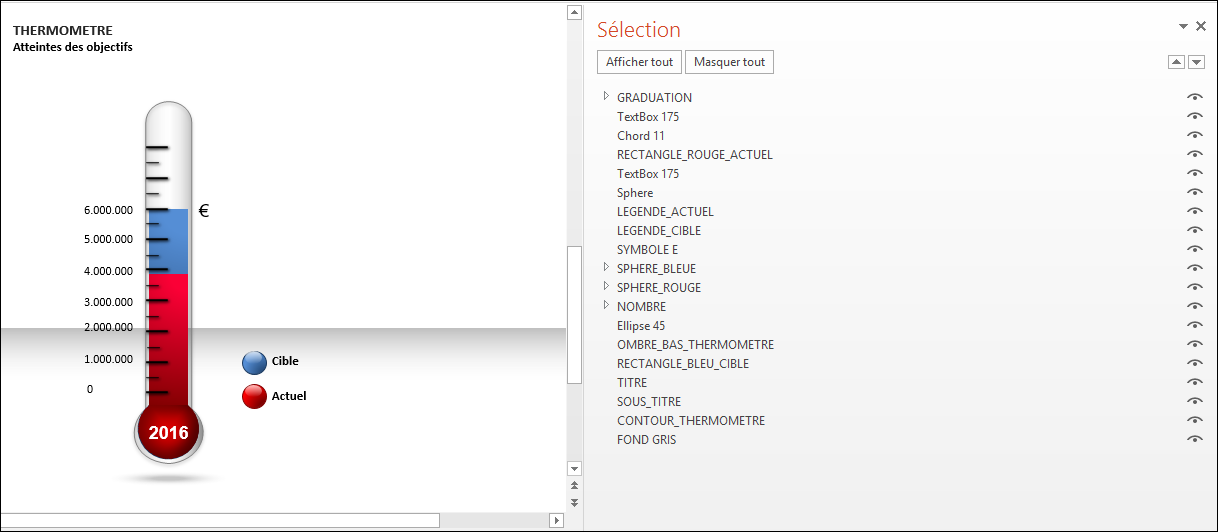Expand the GRADUATION group
The height and width of the screenshot is (532, 1218).
click(x=606, y=96)
